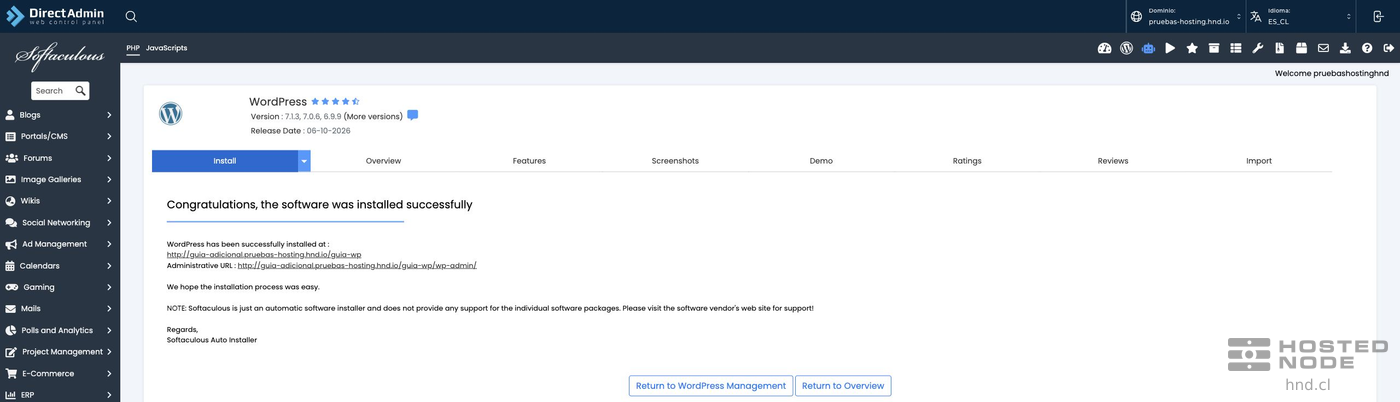The image size is (1400, 402).
Task: Click the DirectAdmin logout icon
Action: [x=1378, y=16]
